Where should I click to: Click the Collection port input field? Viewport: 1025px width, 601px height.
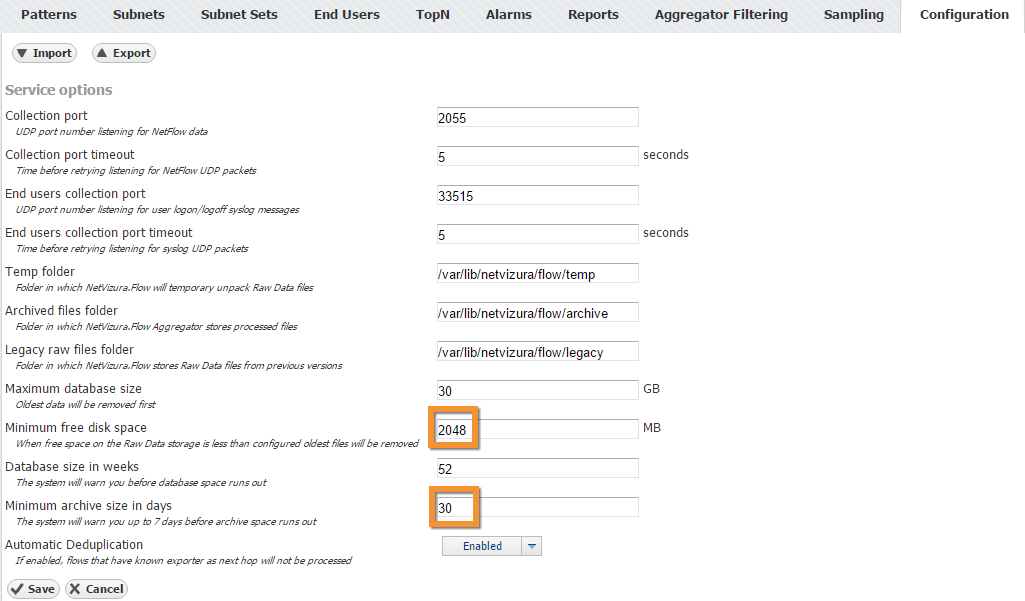tap(537, 117)
